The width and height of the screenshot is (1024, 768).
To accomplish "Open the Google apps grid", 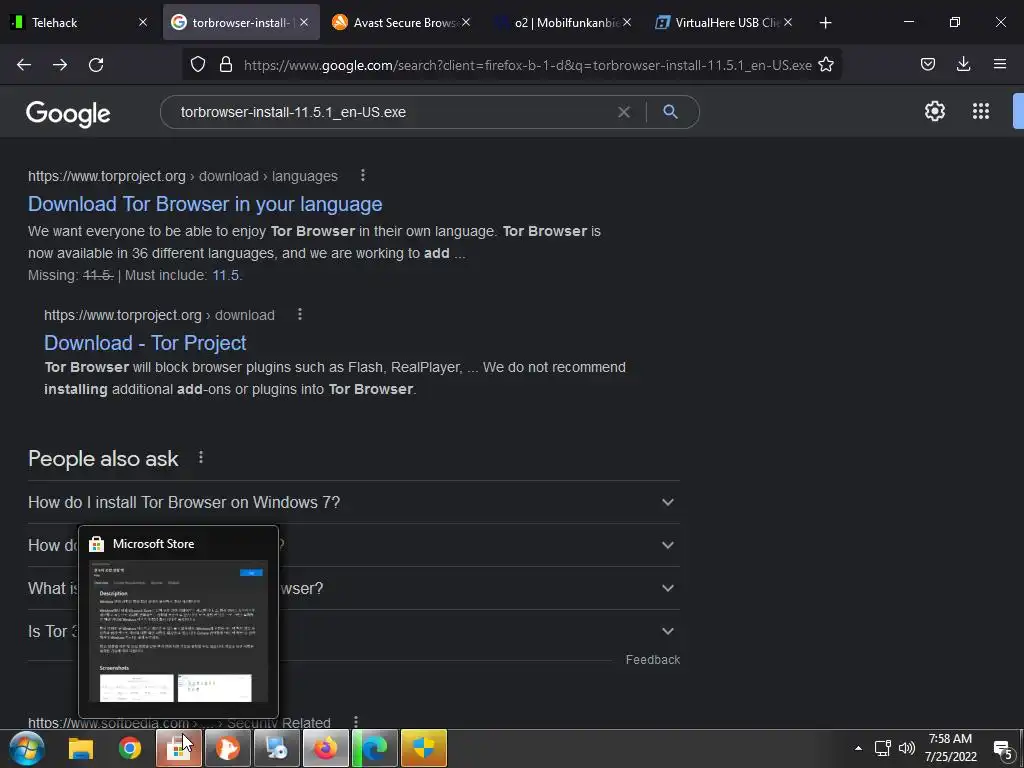I will point(981,111).
